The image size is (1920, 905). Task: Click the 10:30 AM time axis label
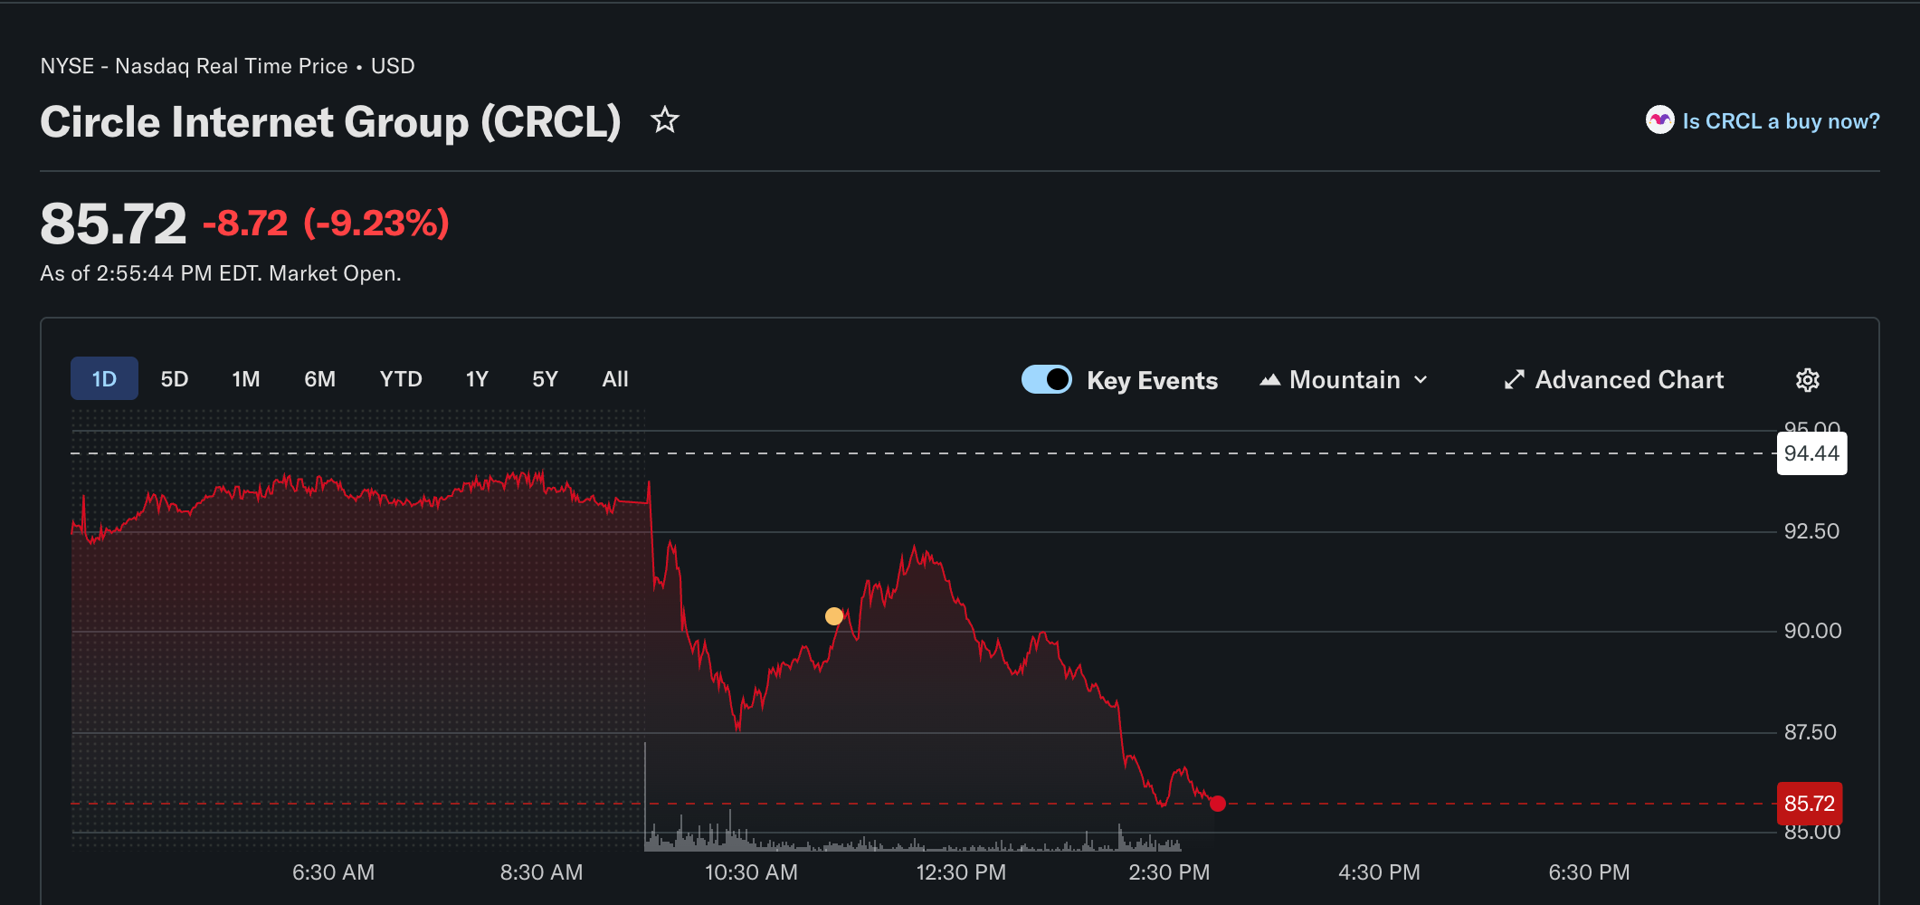pyautogui.click(x=751, y=872)
